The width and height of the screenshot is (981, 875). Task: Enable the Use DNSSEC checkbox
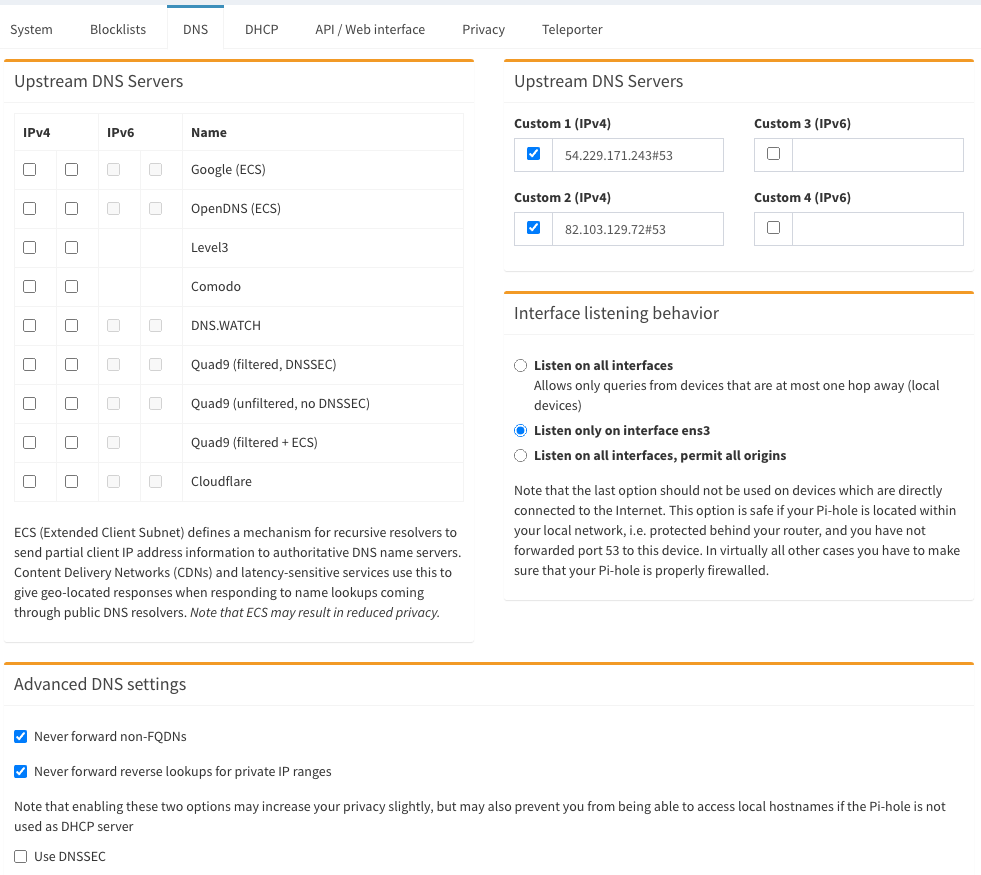21,857
